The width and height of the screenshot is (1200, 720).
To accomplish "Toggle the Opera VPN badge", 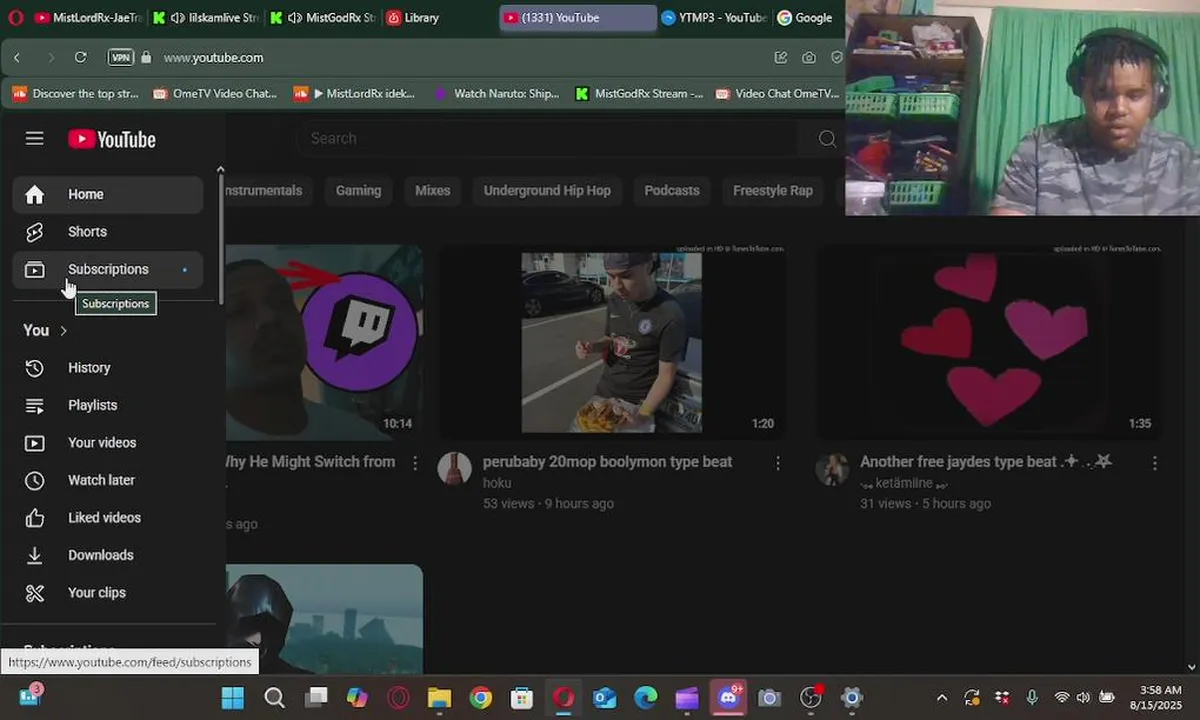I will click(x=120, y=58).
